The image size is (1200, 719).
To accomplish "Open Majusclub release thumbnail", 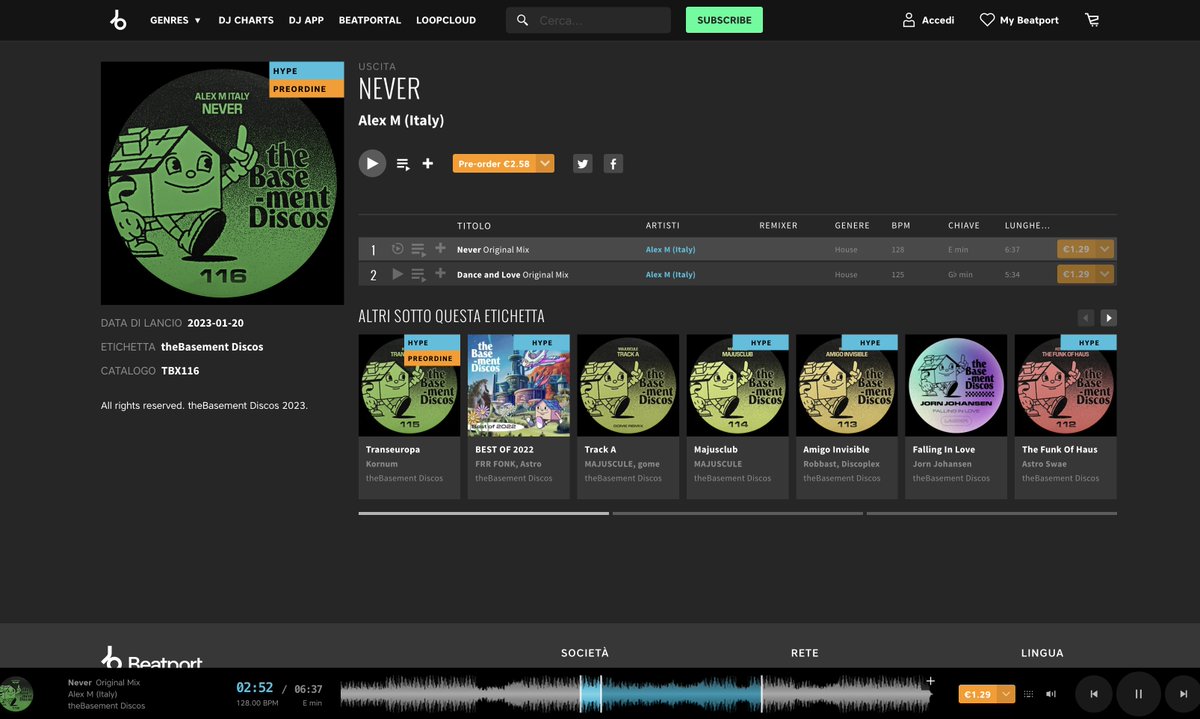I will click(x=738, y=386).
